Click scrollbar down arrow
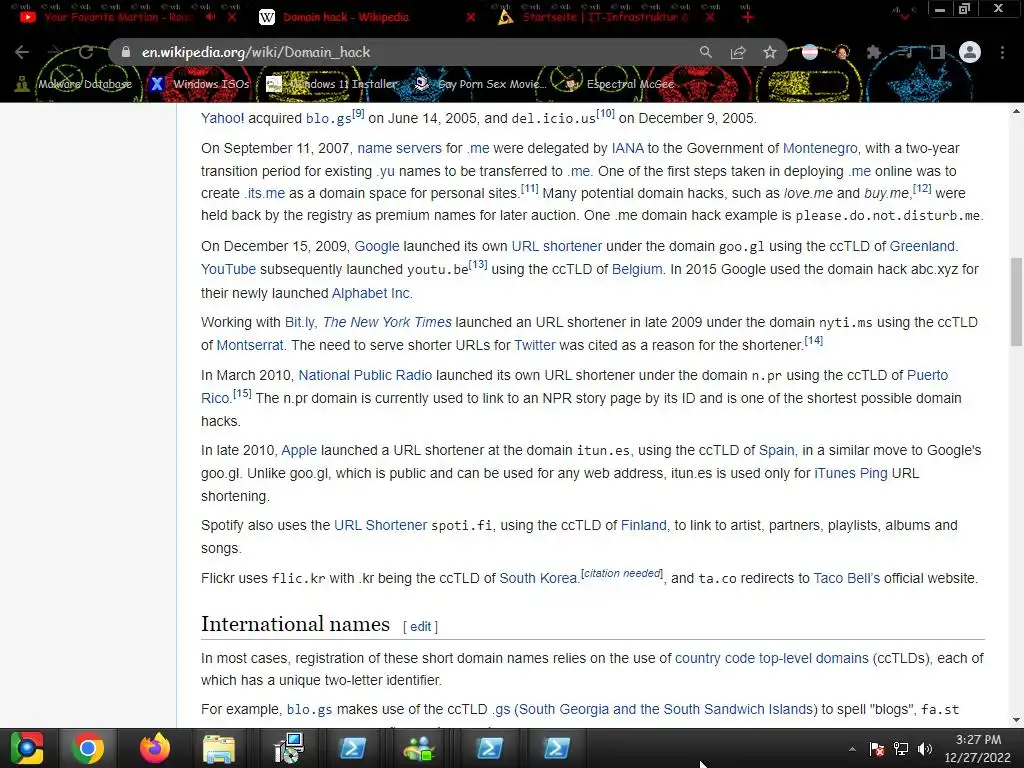The image size is (1024, 768). pos(1016,720)
